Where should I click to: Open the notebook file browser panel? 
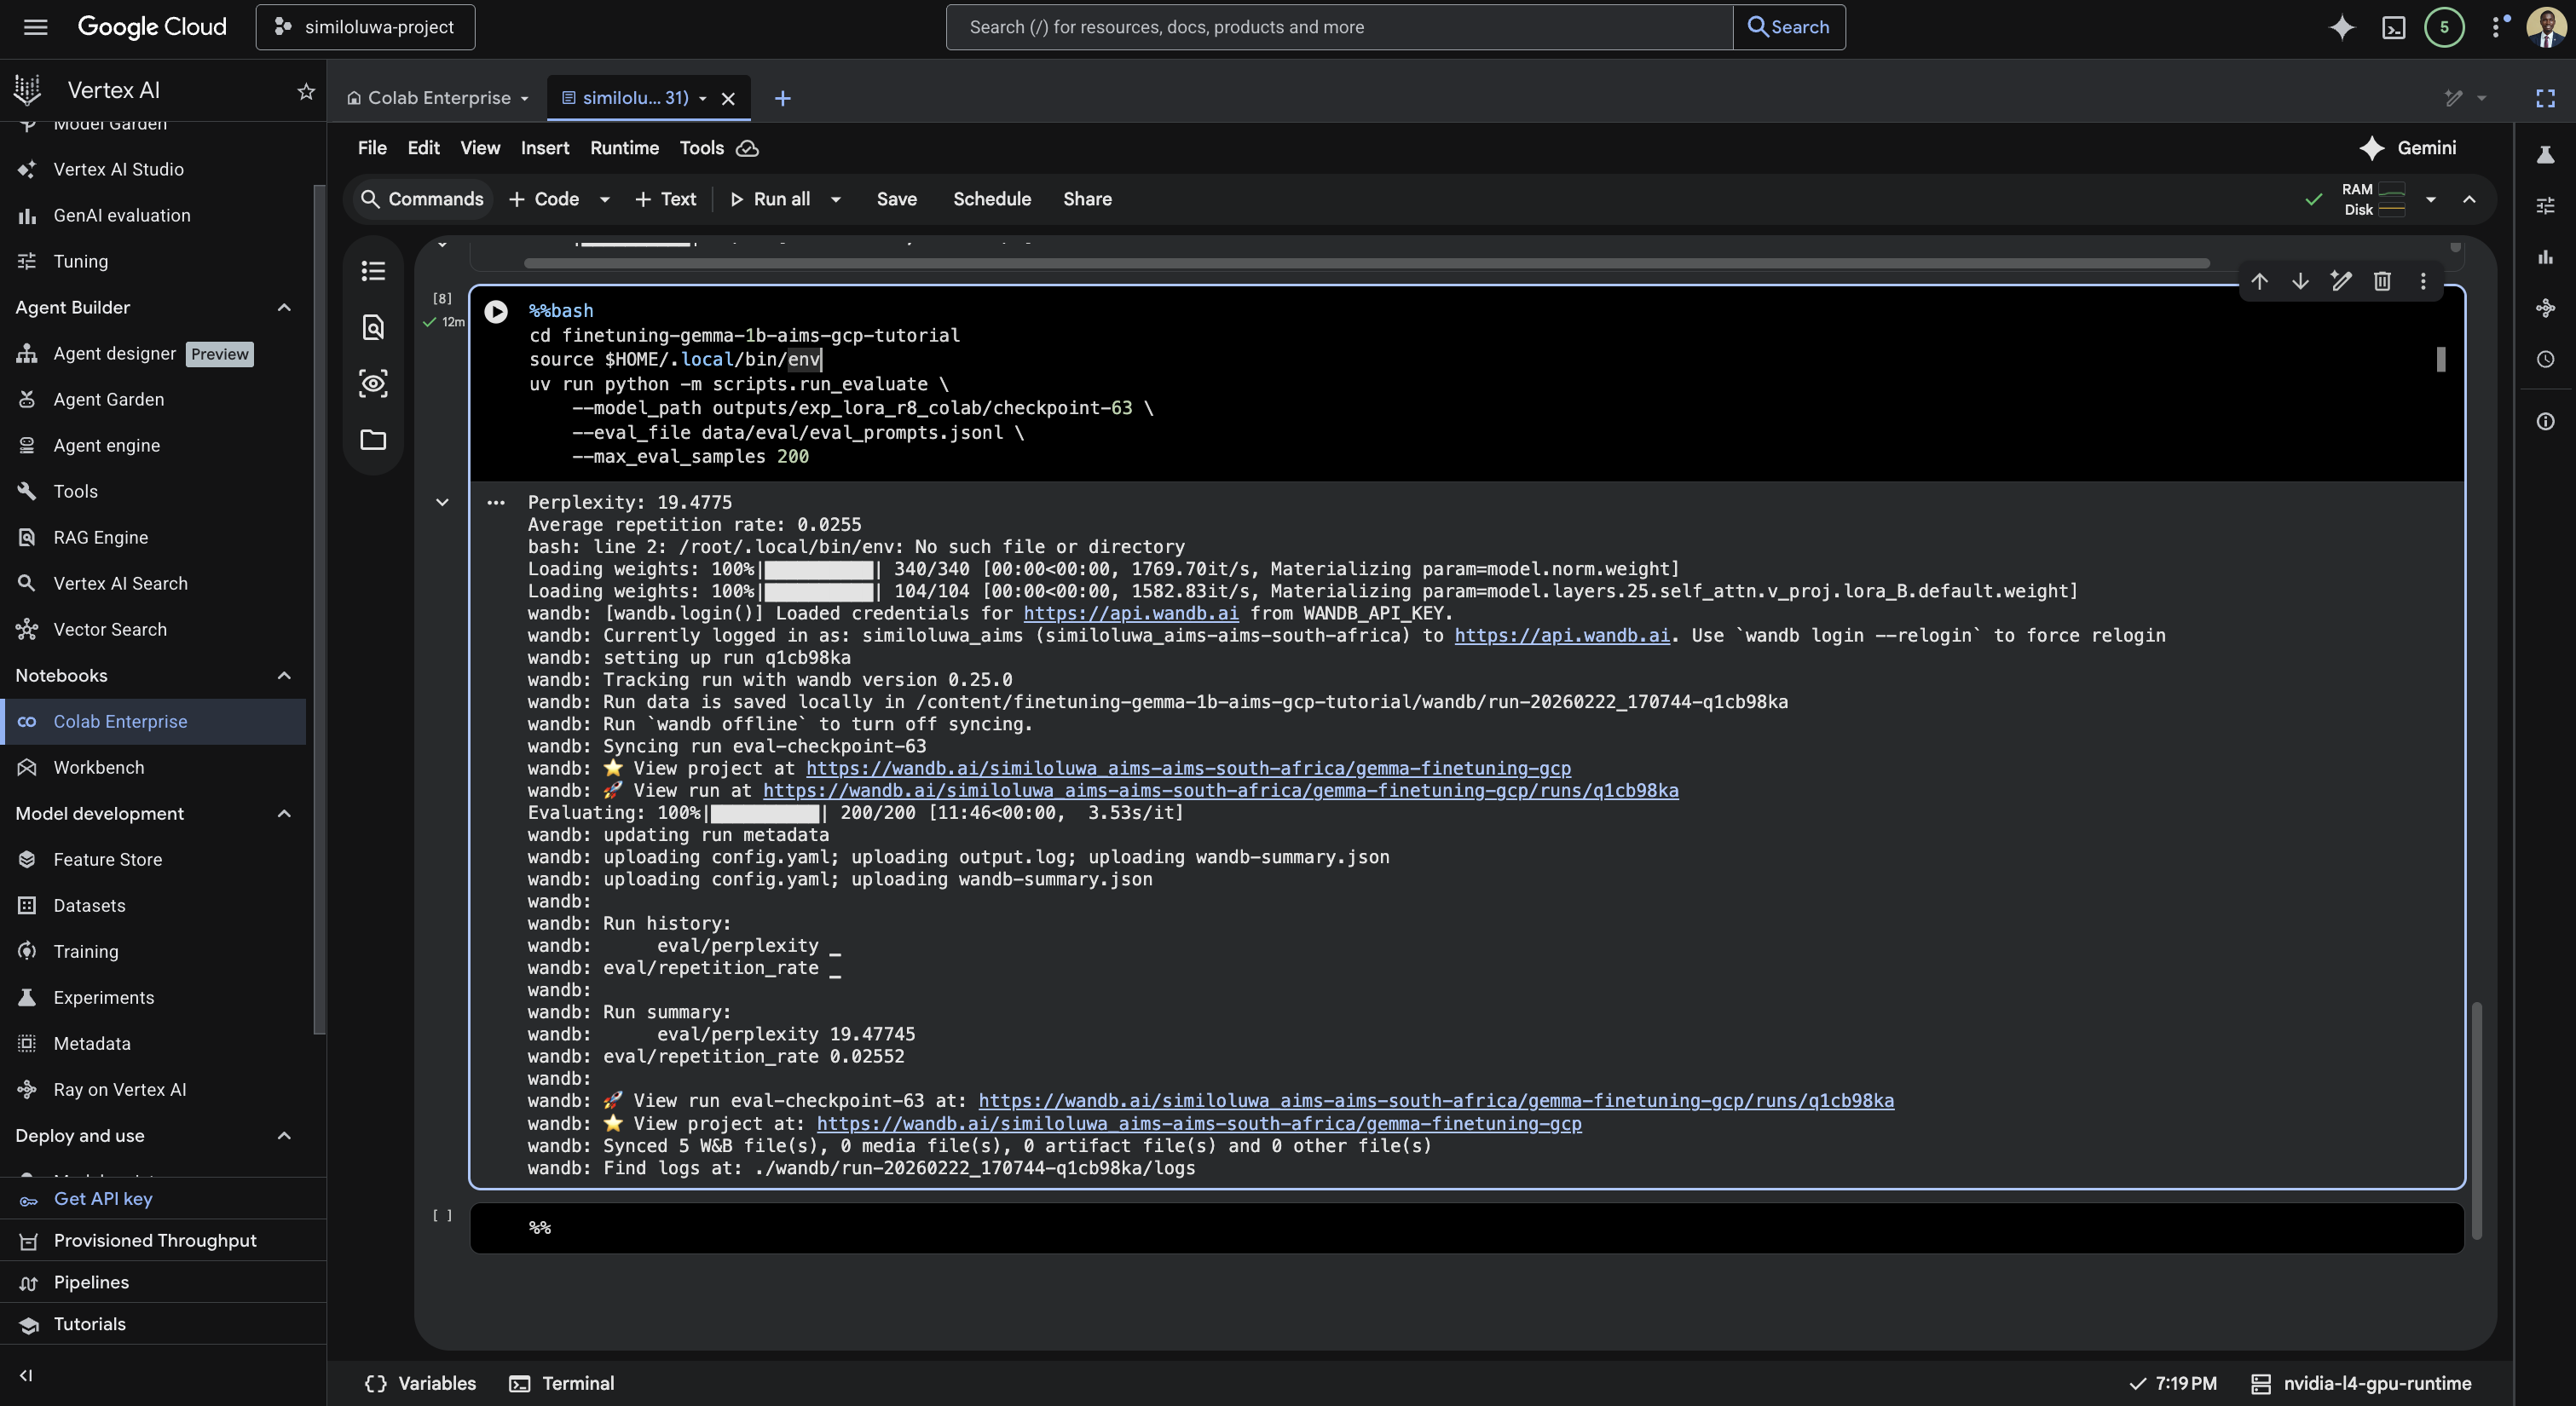(373, 440)
